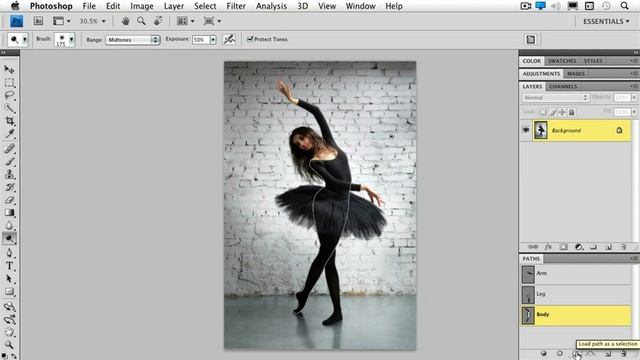Select the Type tool
This screenshot has width=640, height=360.
[x=9, y=266]
